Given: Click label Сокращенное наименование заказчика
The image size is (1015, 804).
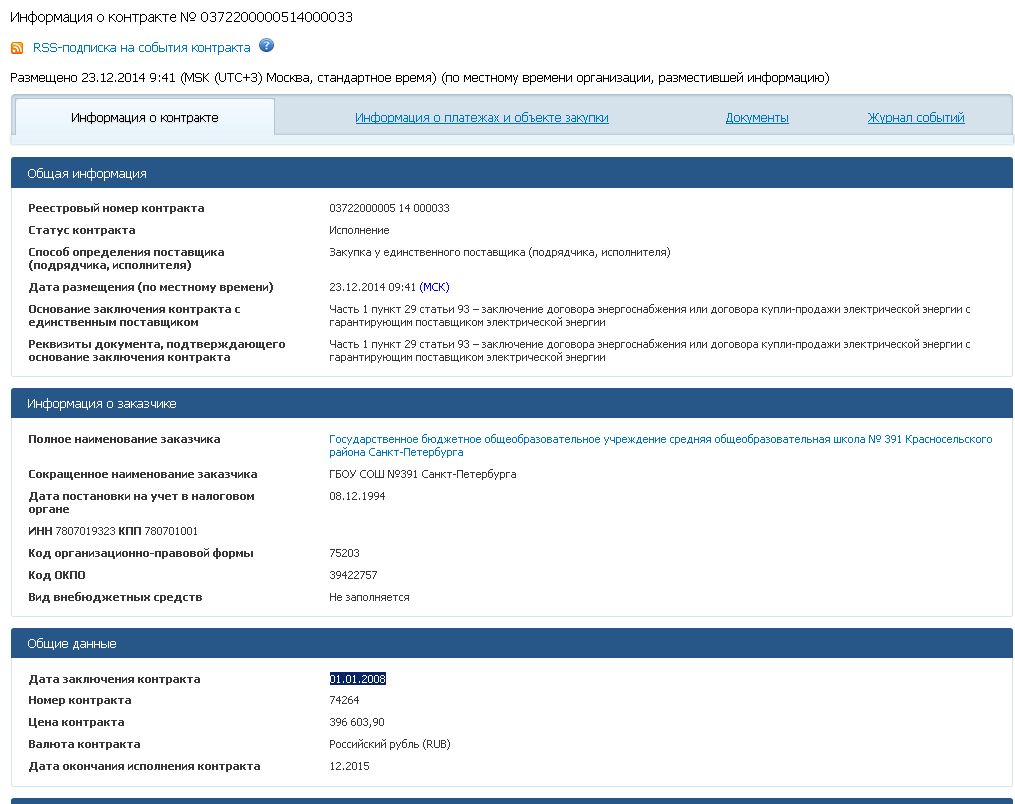Looking at the screenshot, I should point(142,474).
